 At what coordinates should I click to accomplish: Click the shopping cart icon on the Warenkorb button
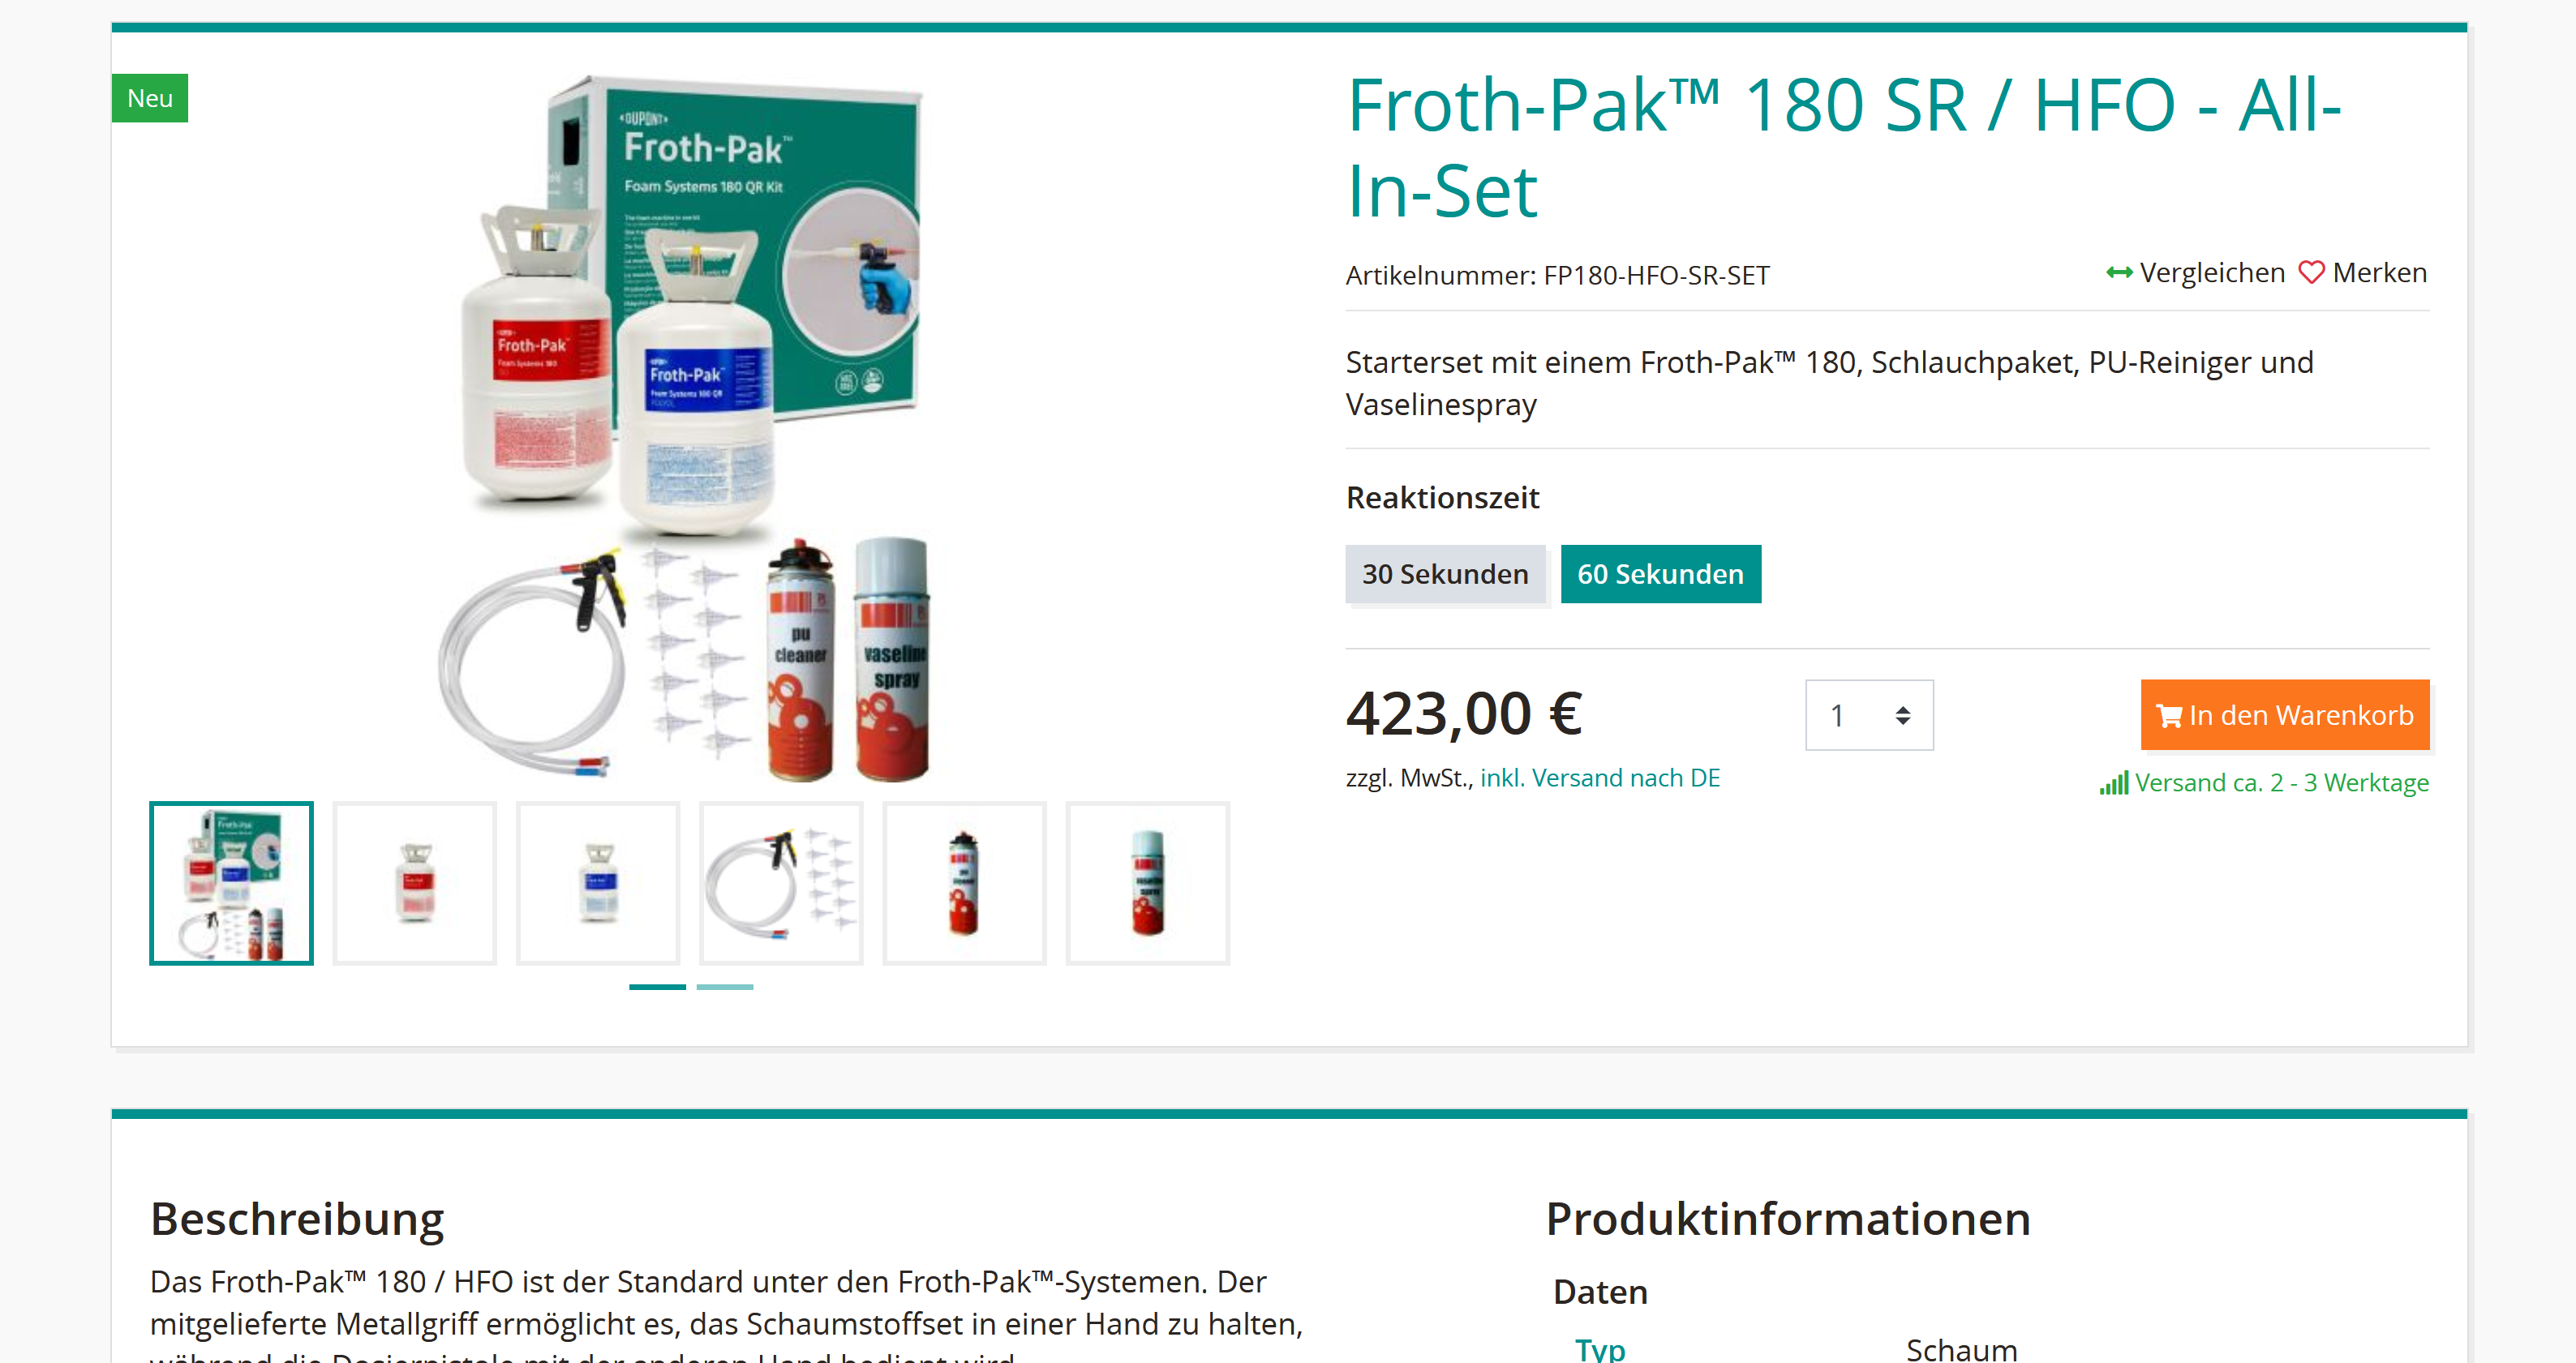point(2168,716)
